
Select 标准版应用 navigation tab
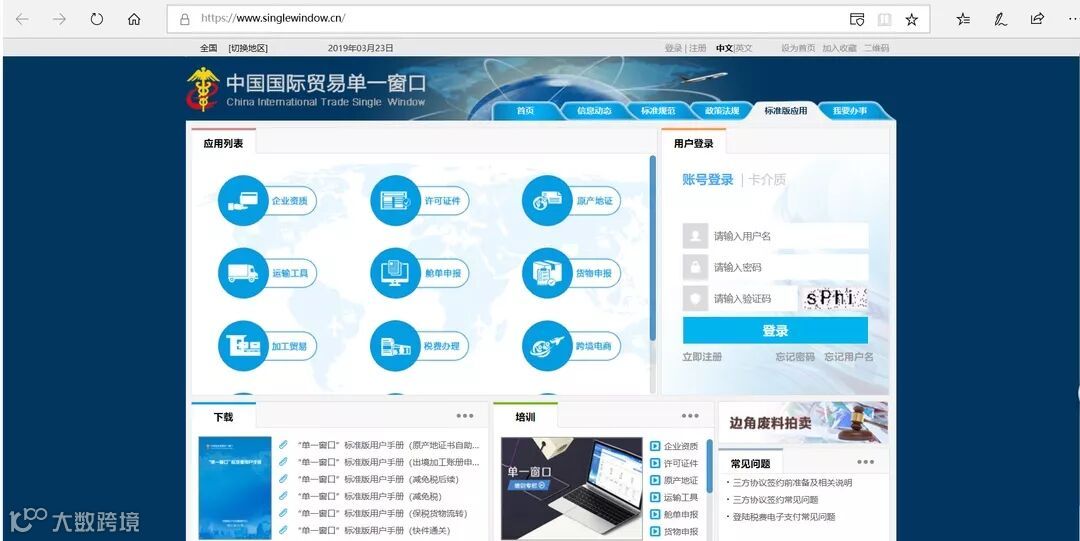click(786, 111)
